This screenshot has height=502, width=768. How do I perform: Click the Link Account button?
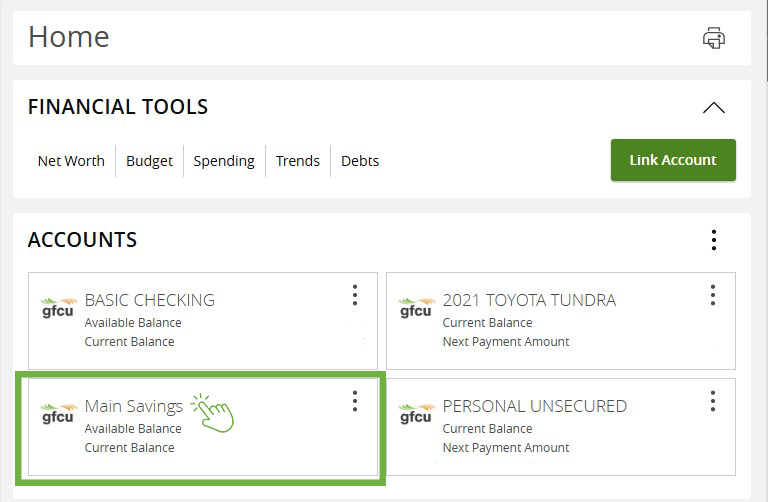[x=673, y=160]
